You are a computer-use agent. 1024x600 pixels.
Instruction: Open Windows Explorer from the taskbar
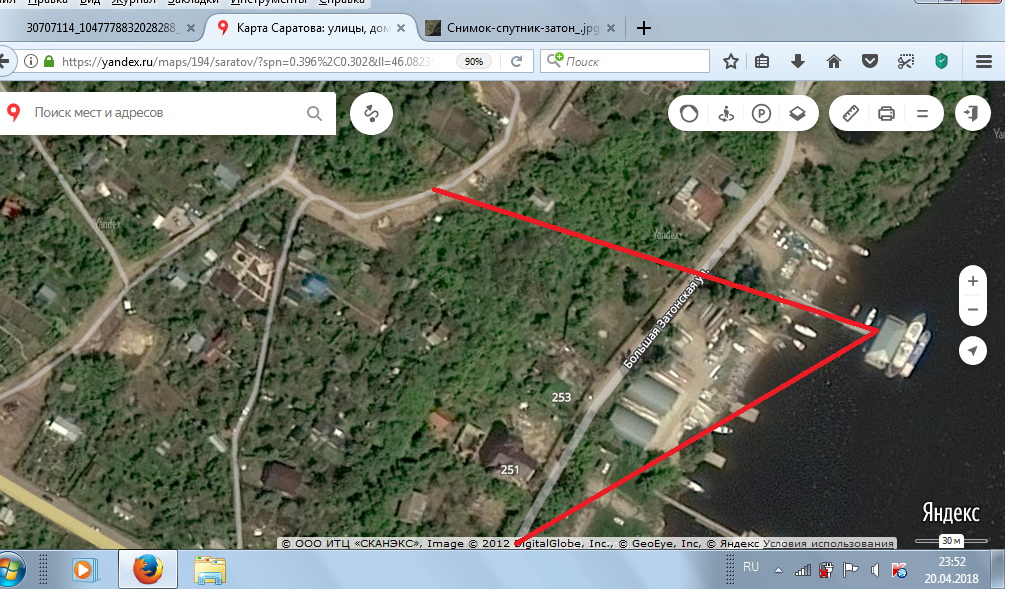209,571
